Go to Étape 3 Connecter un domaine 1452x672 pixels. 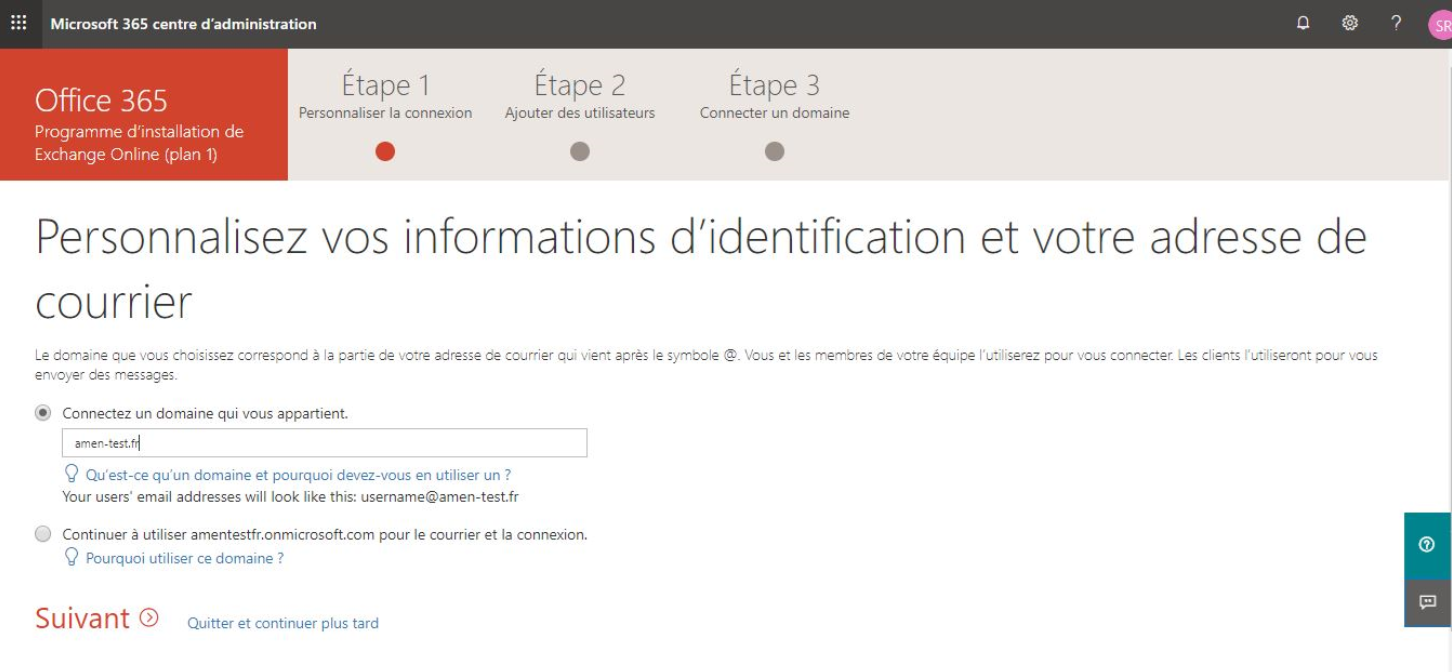tap(775, 97)
